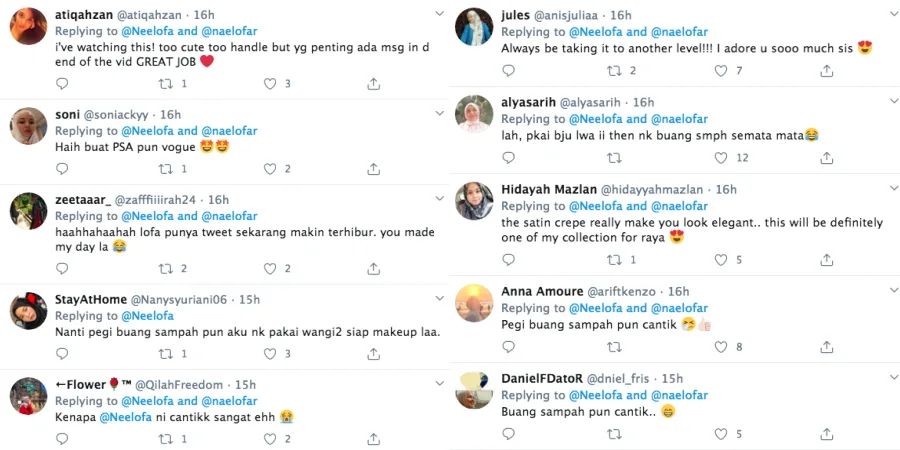Like atiqahzan's tweet with heart icon

270,84
